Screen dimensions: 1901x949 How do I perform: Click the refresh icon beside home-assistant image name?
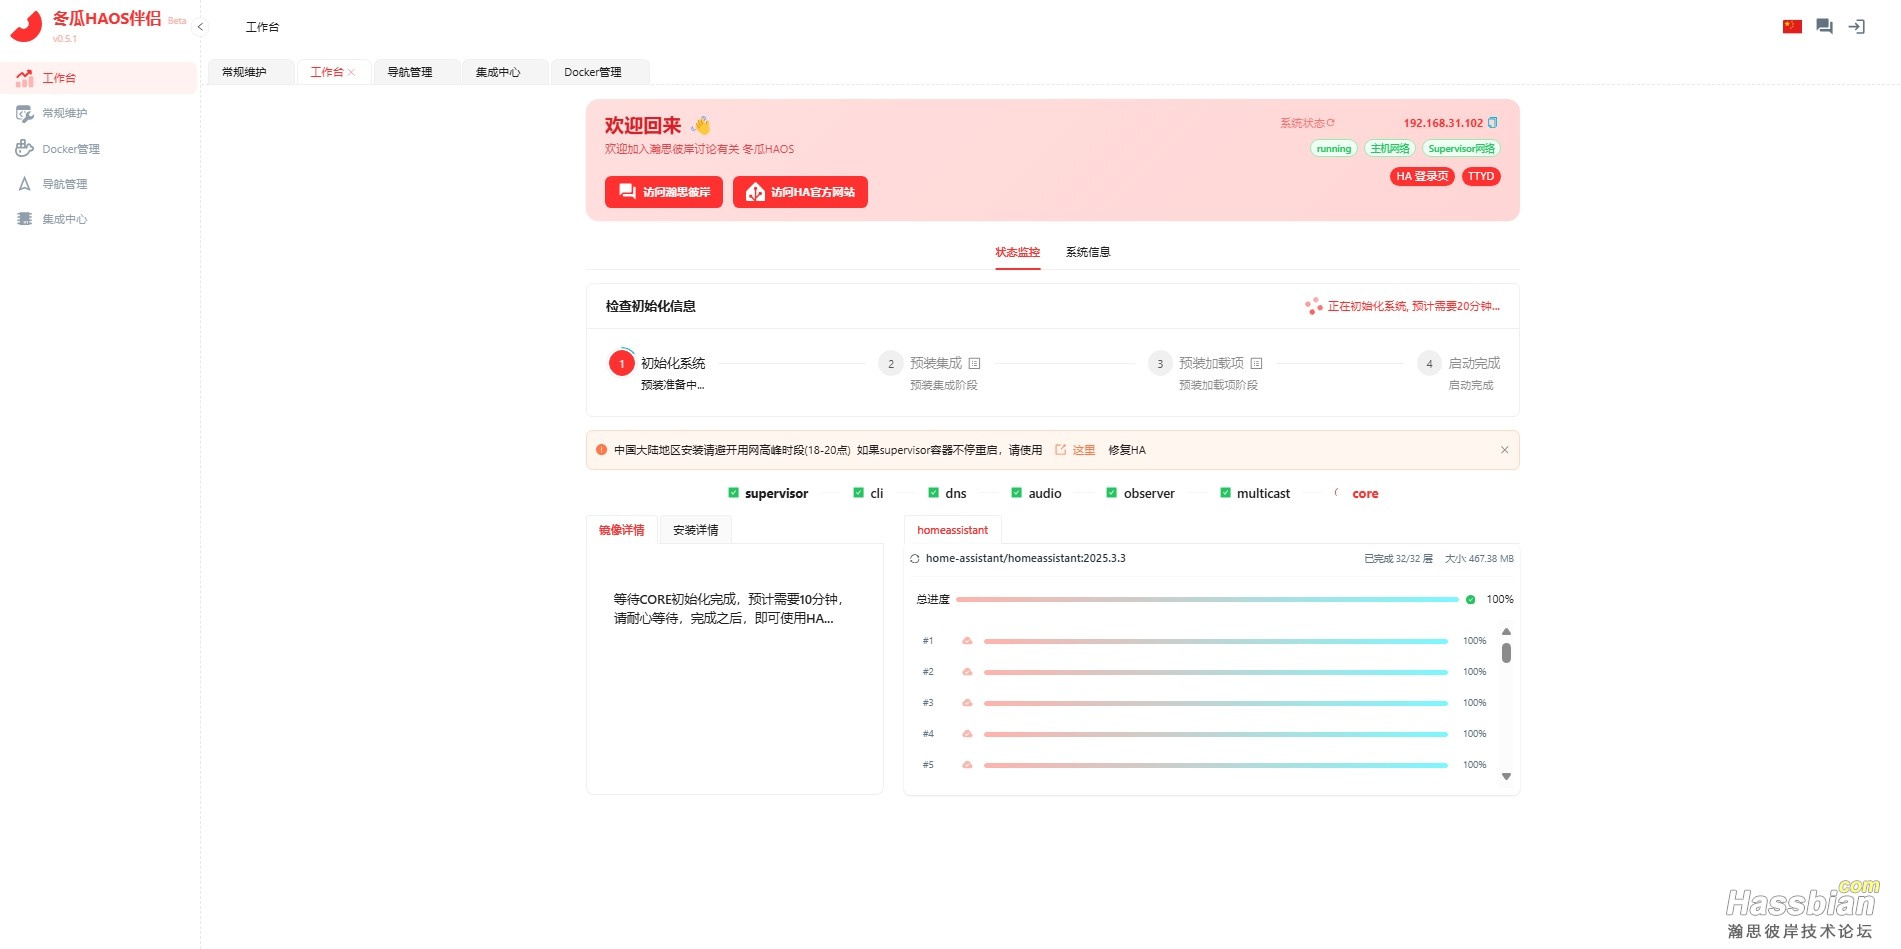[914, 559]
